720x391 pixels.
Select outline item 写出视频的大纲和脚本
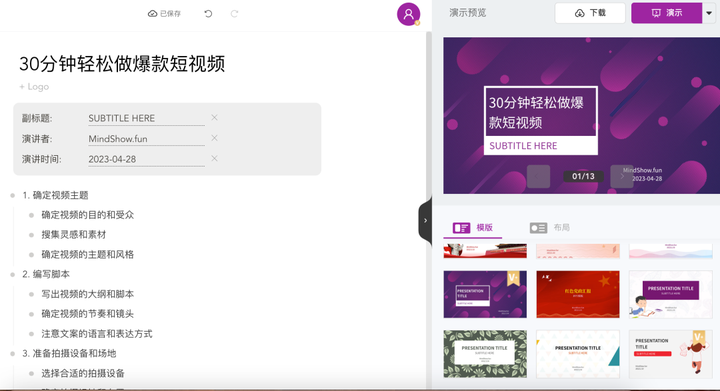coord(88,294)
